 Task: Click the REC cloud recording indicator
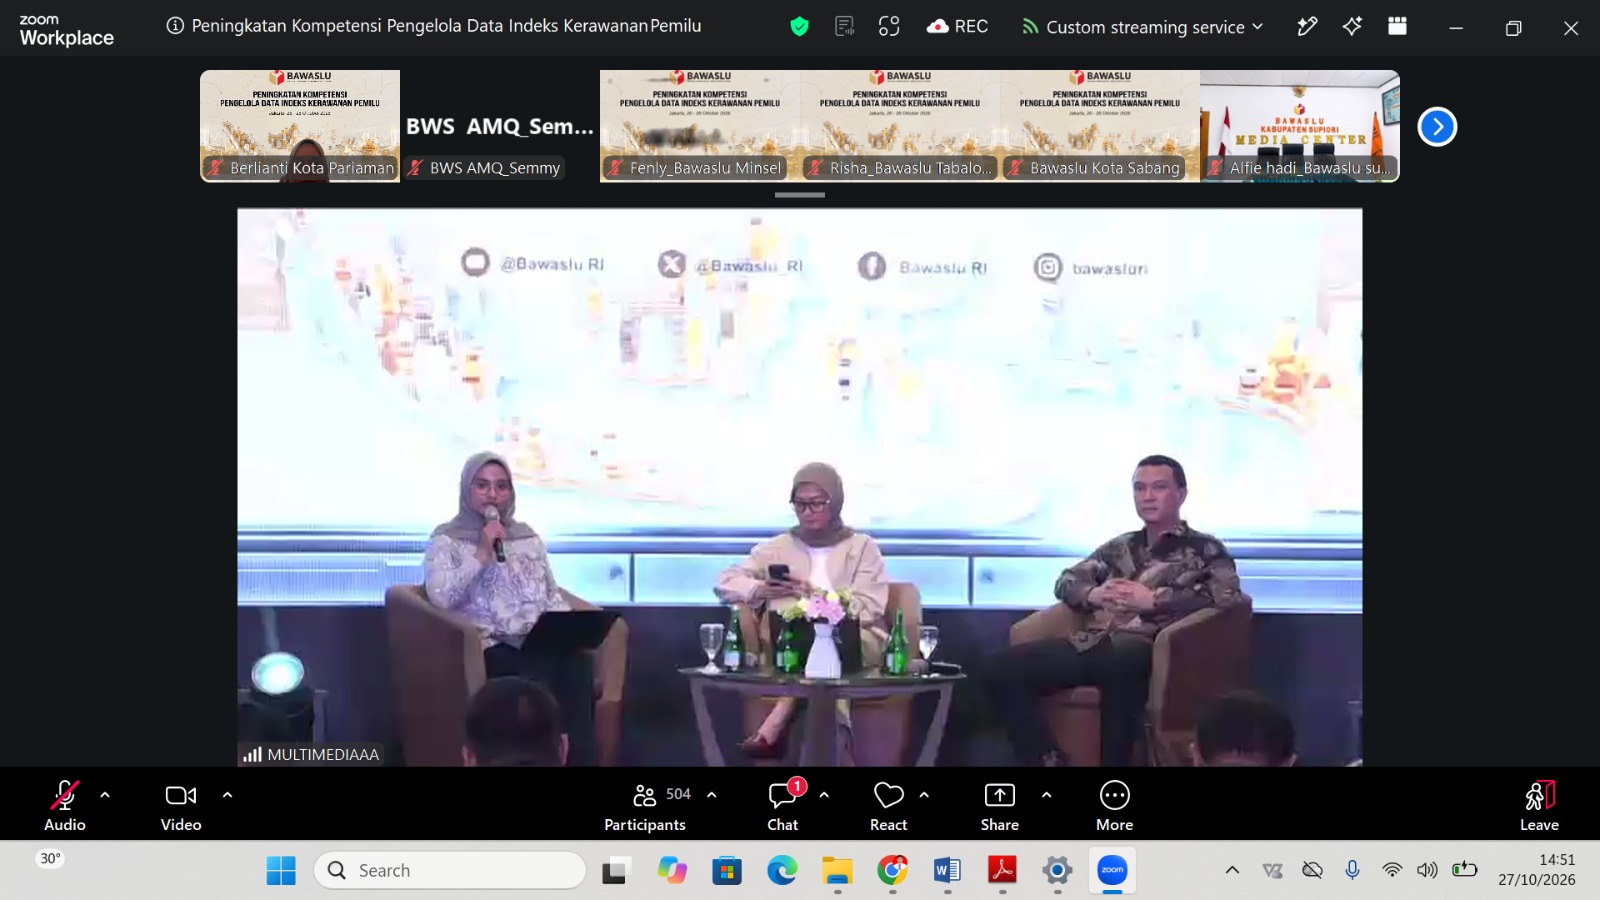(x=957, y=27)
